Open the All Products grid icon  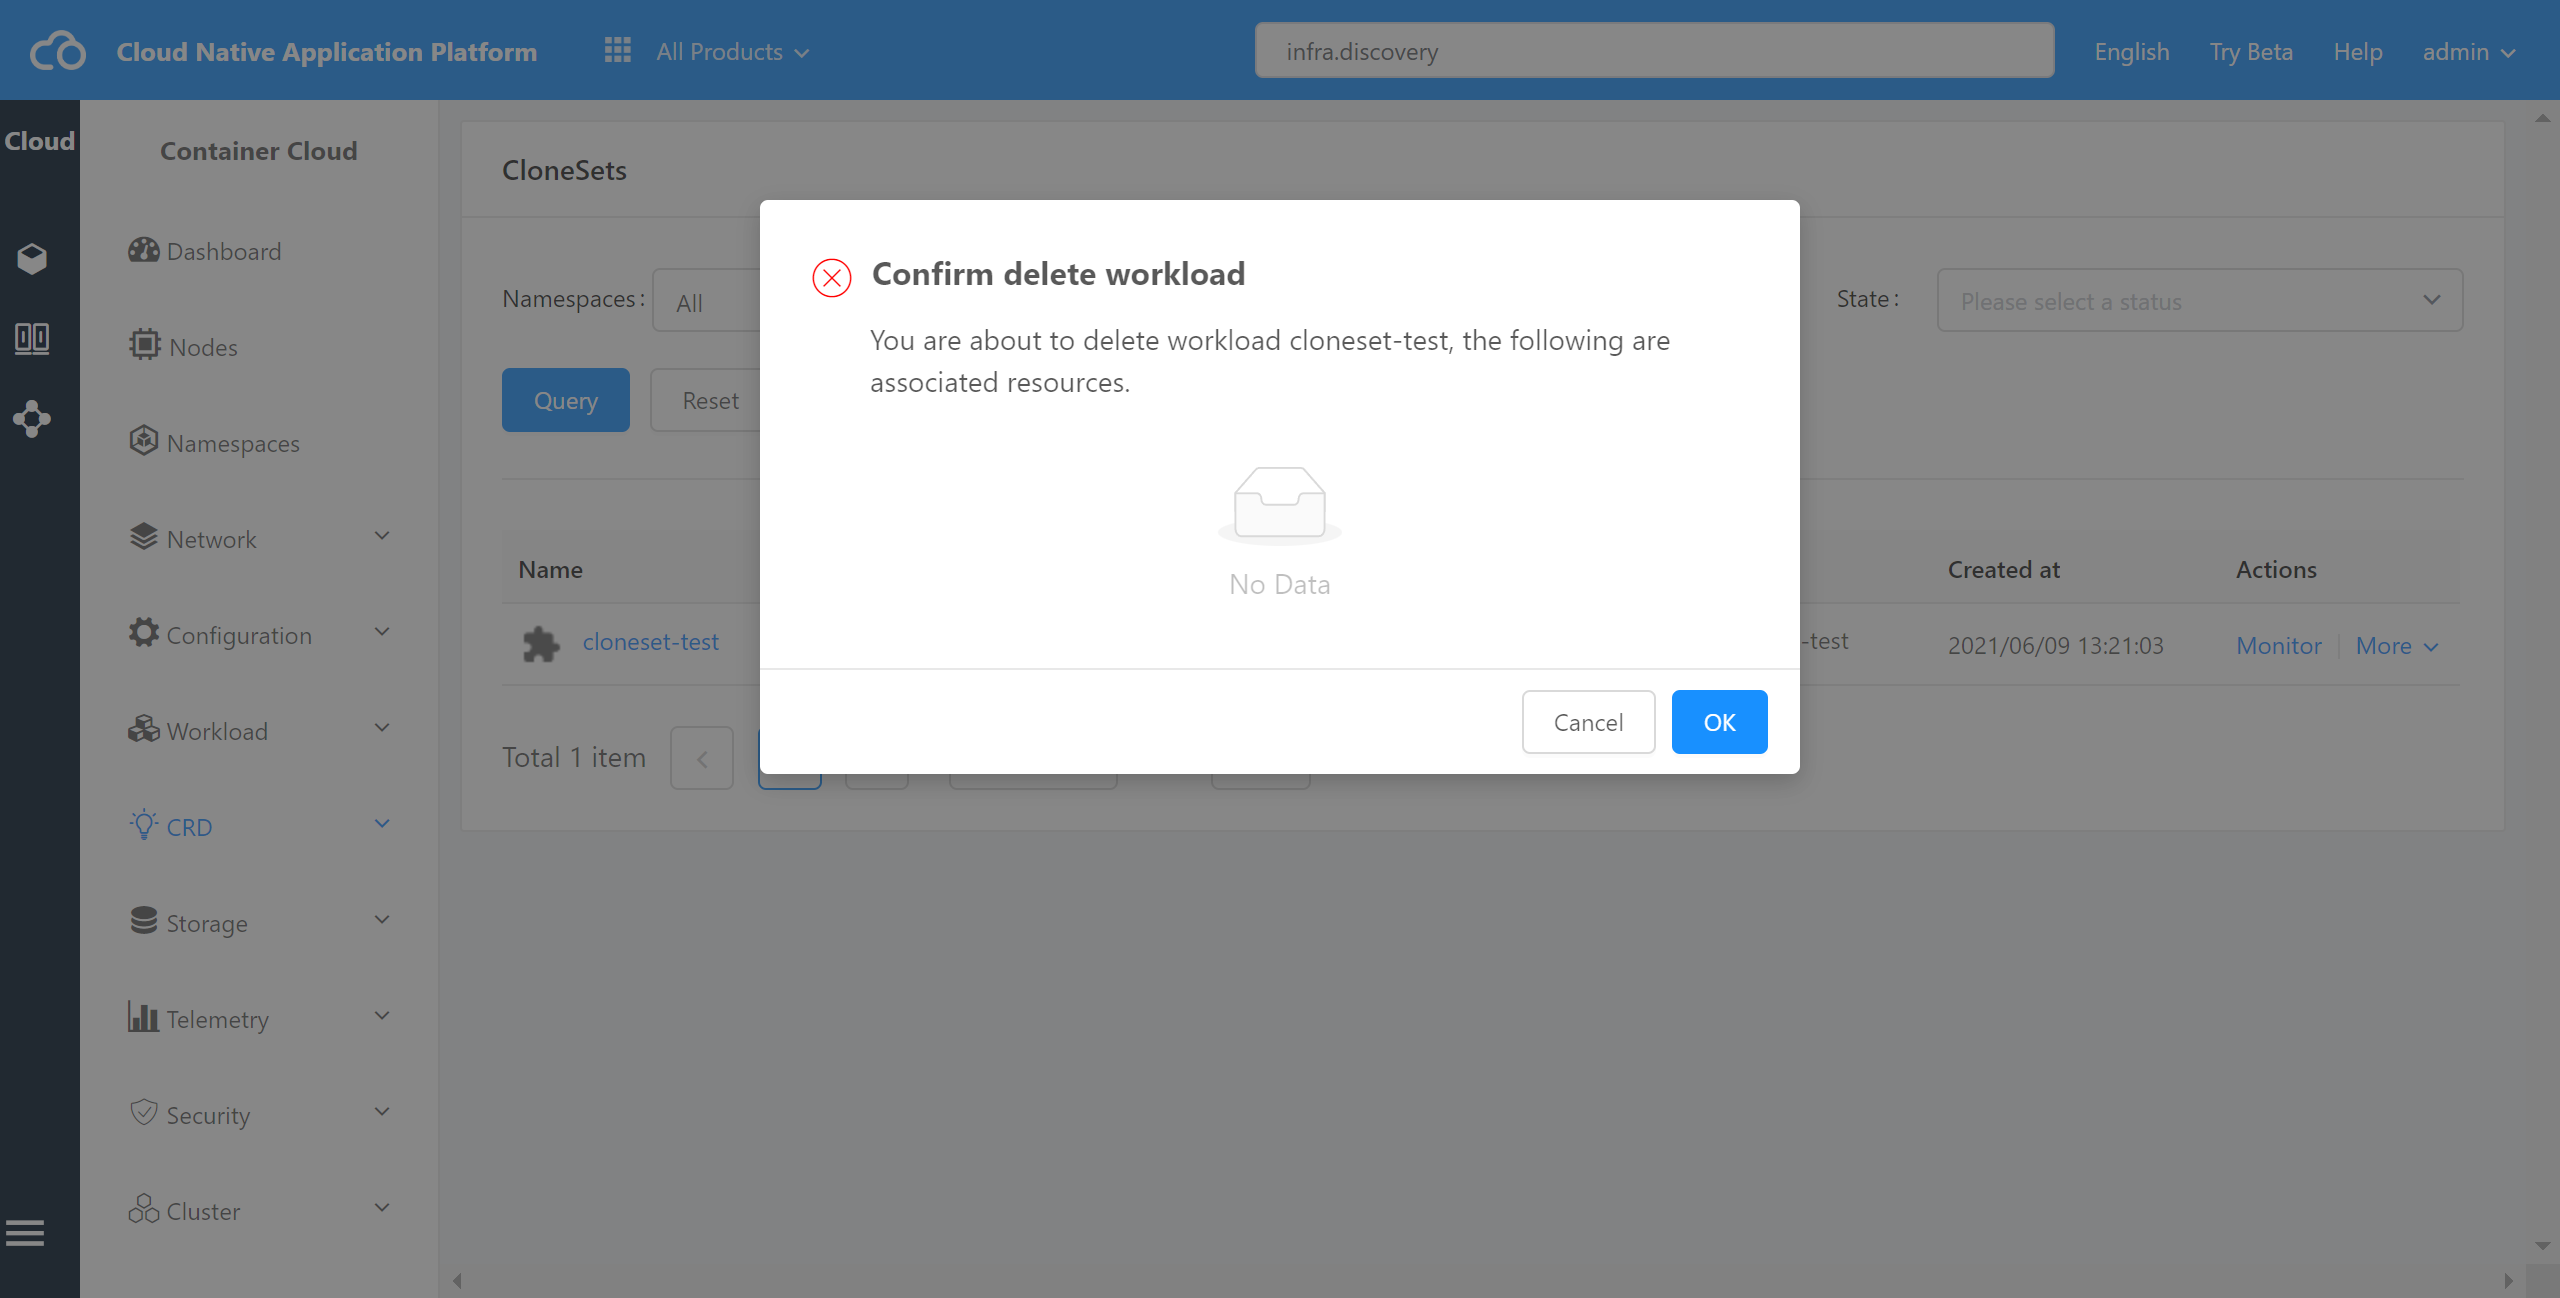coord(618,50)
